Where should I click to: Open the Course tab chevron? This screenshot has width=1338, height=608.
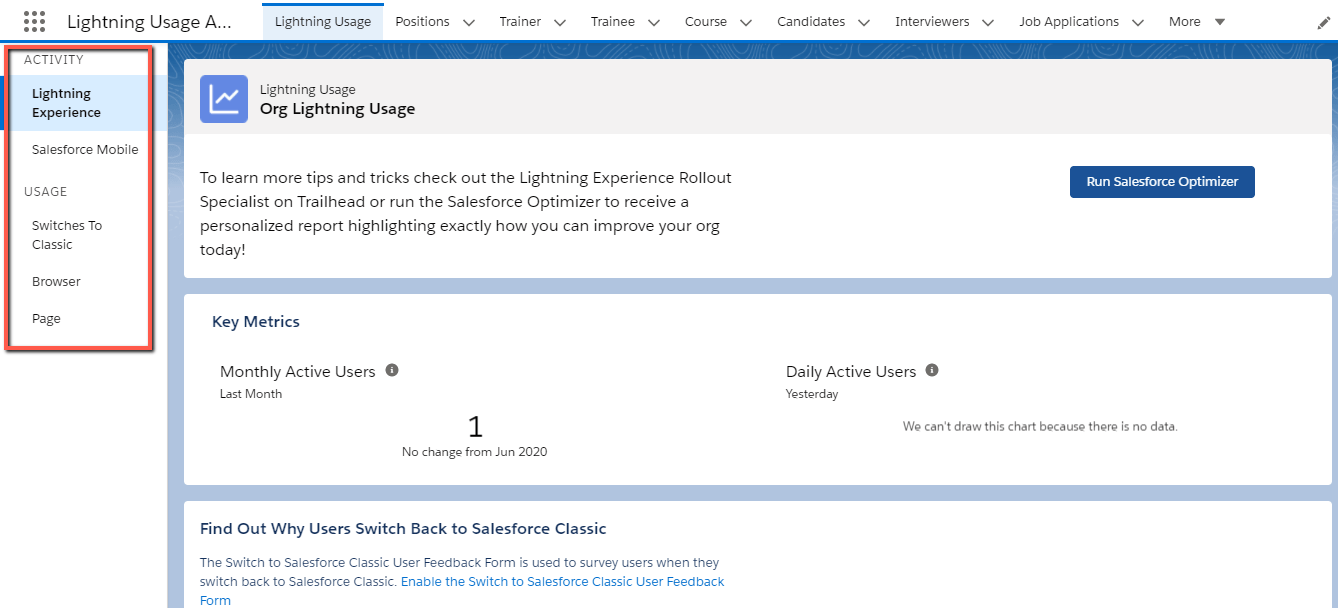tap(746, 22)
